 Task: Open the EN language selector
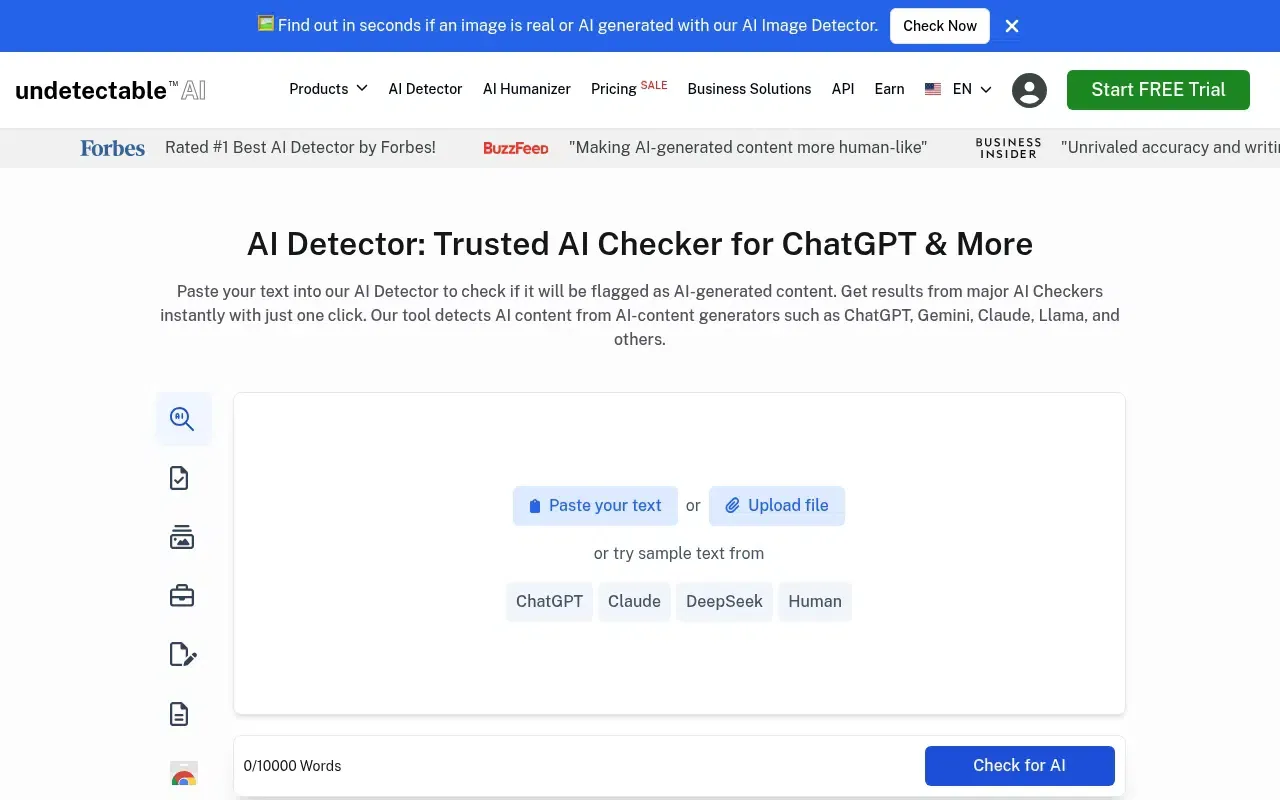coord(958,89)
